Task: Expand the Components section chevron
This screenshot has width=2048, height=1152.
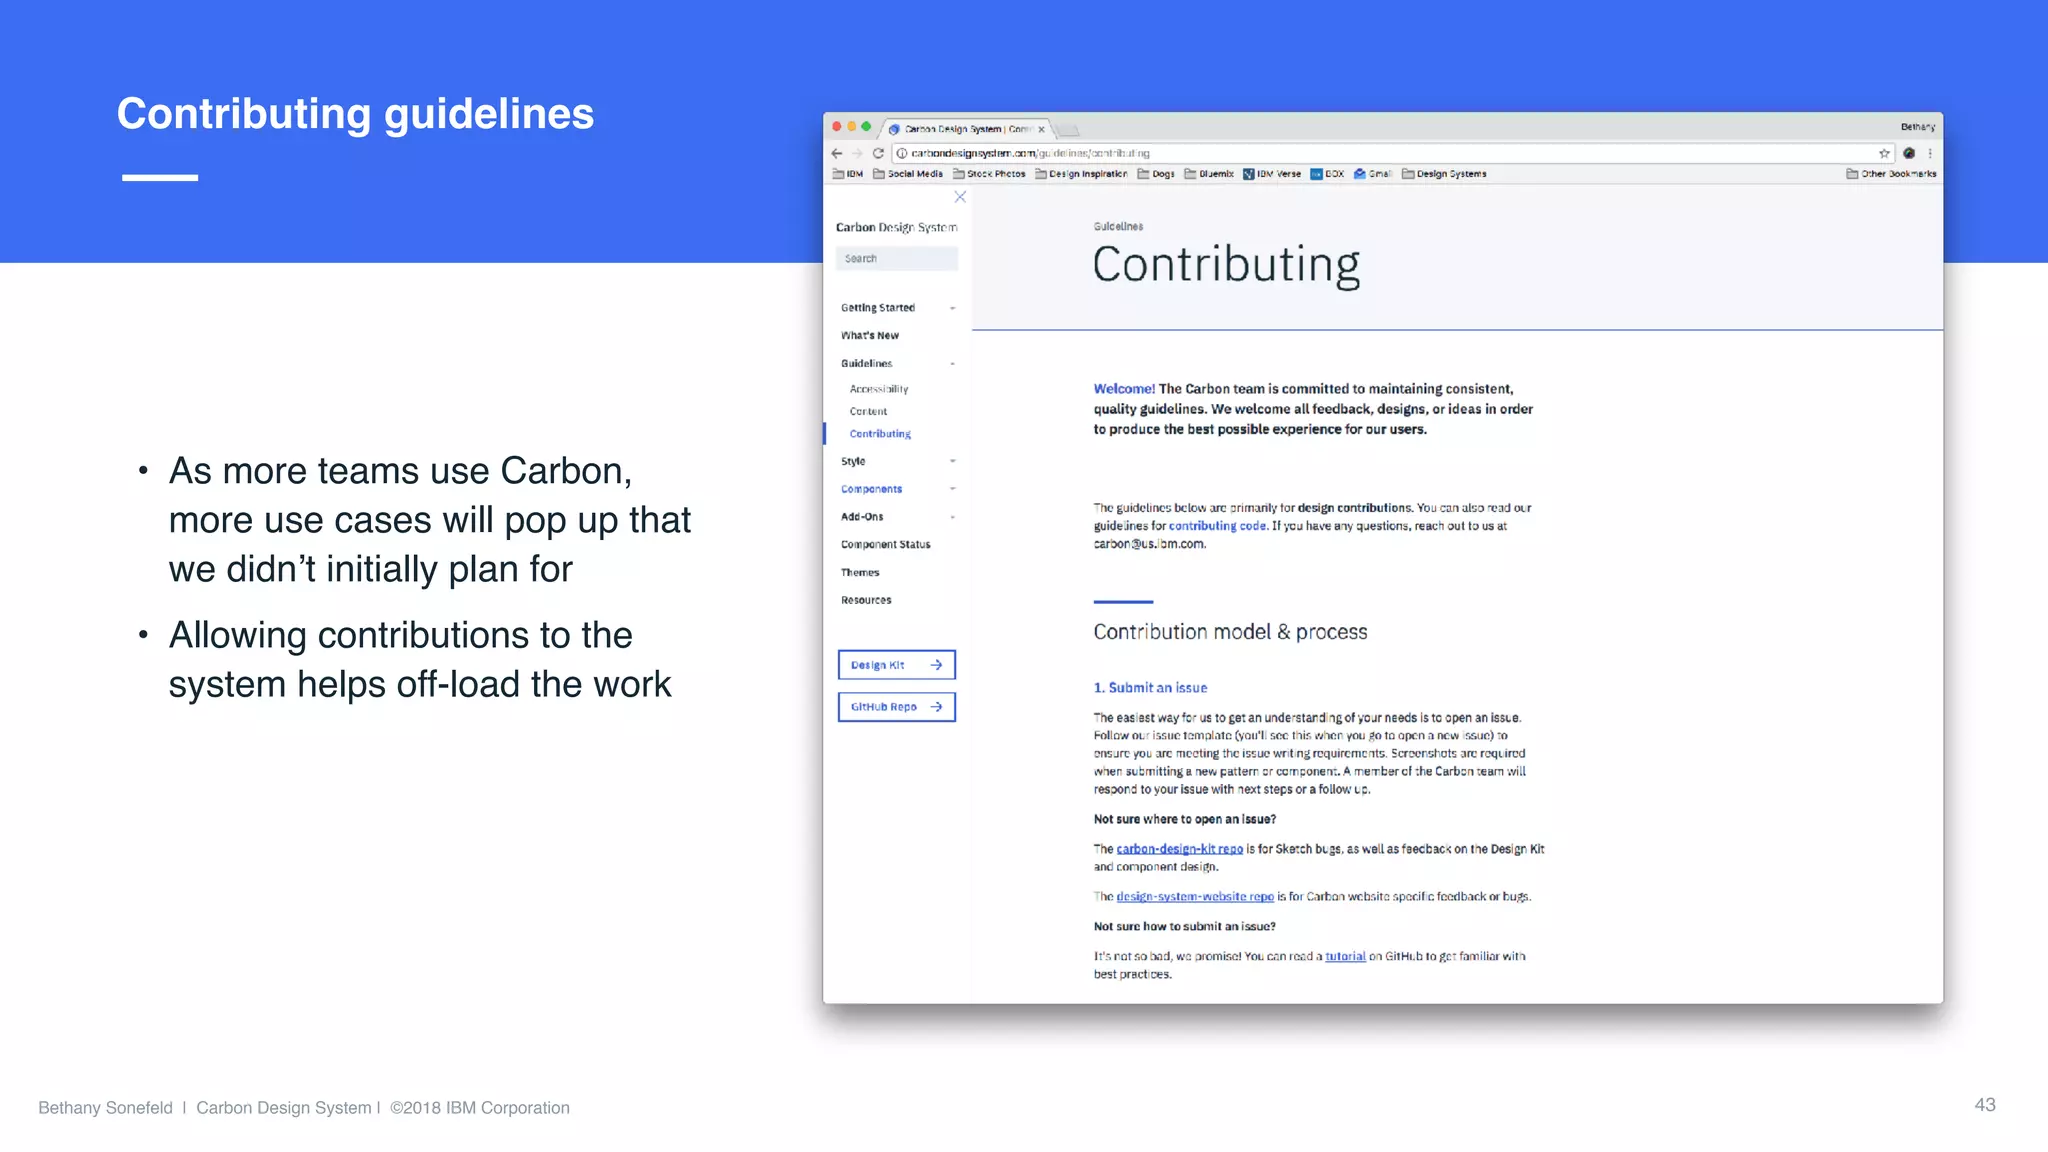Action: click(x=952, y=489)
